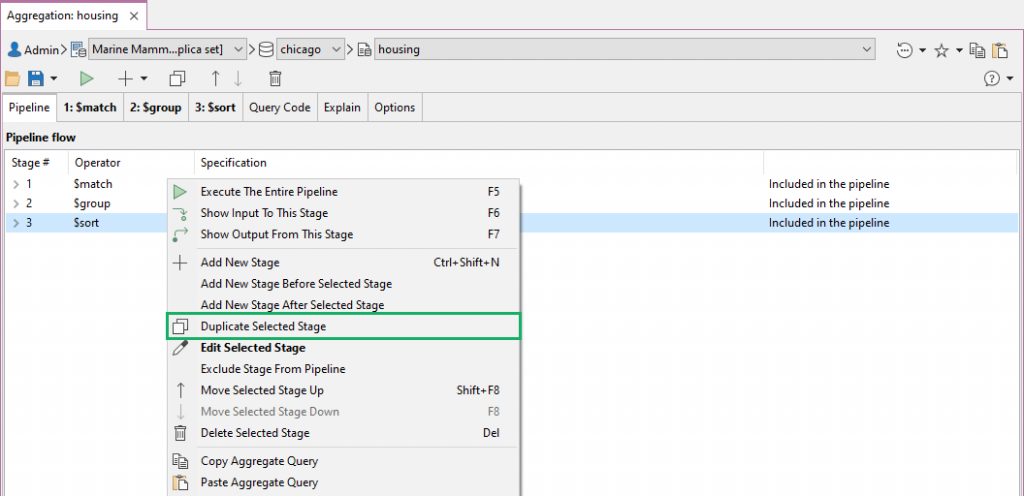Open the chicago database dropdown
This screenshot has height=496, width=1024.
336,49
